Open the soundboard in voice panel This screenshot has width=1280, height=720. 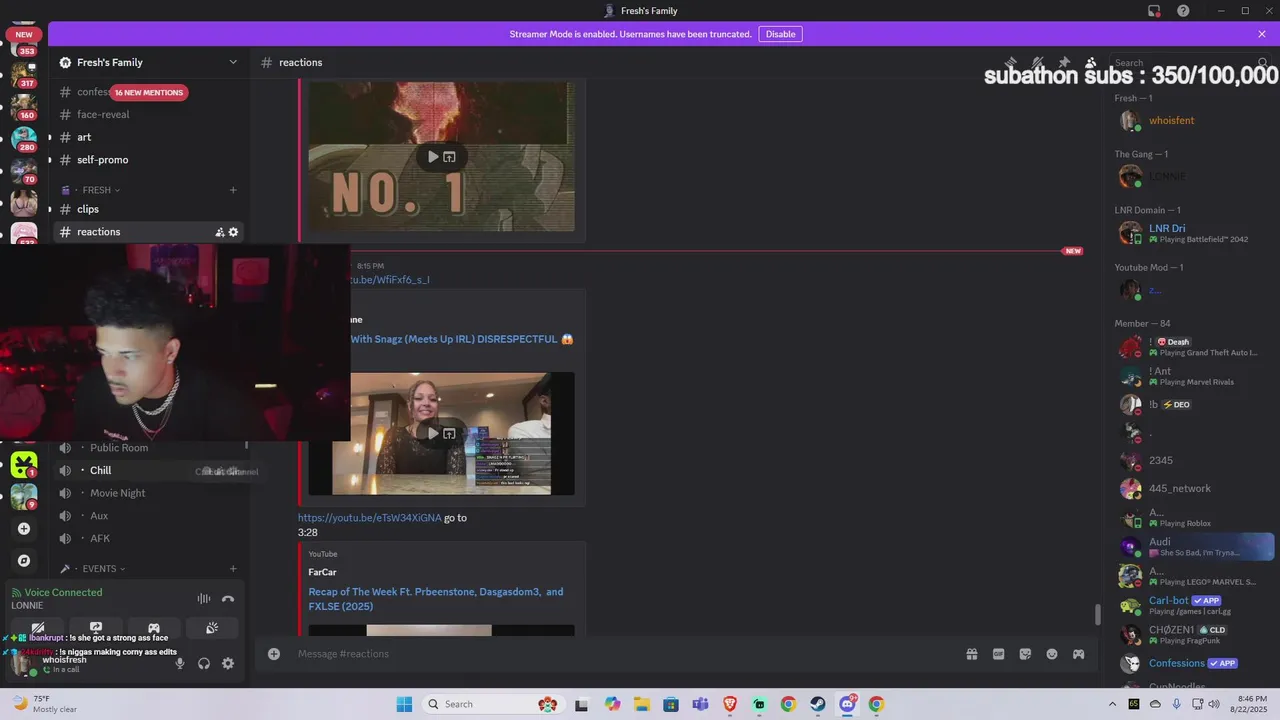(212, 628)
